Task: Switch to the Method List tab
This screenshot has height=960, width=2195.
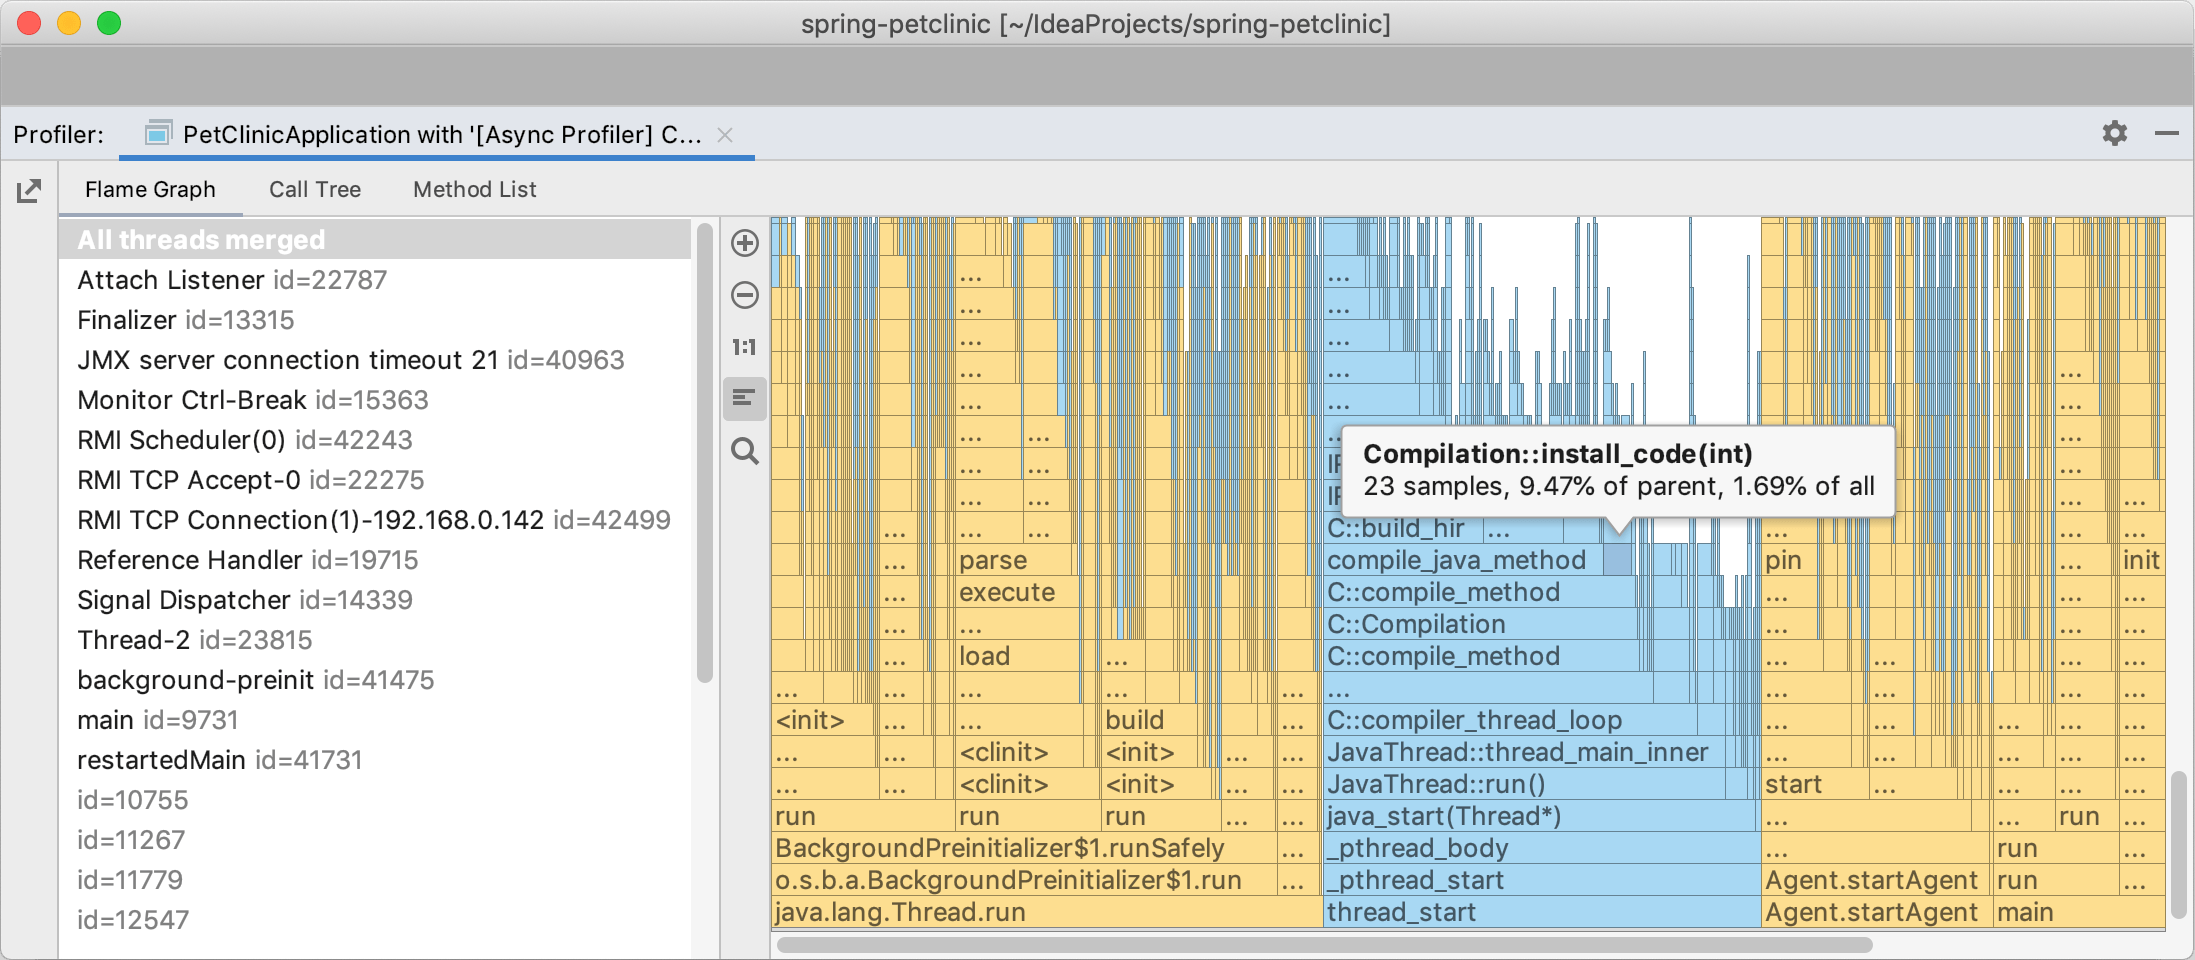Action: 475,189
